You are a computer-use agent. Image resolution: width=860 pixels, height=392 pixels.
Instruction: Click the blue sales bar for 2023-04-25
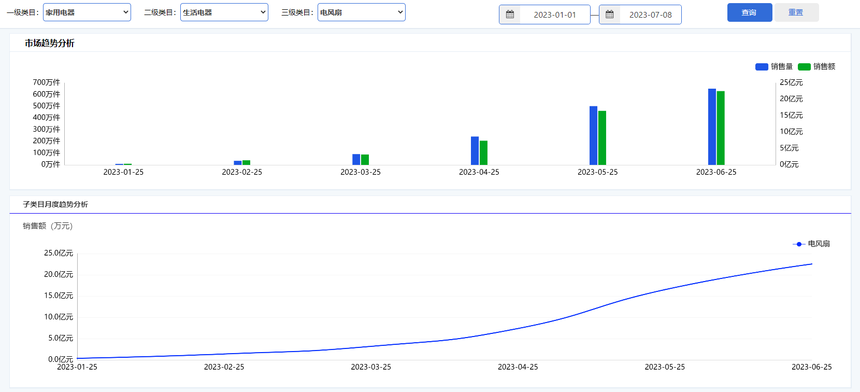pyautogui.click(x=474, y=150)
